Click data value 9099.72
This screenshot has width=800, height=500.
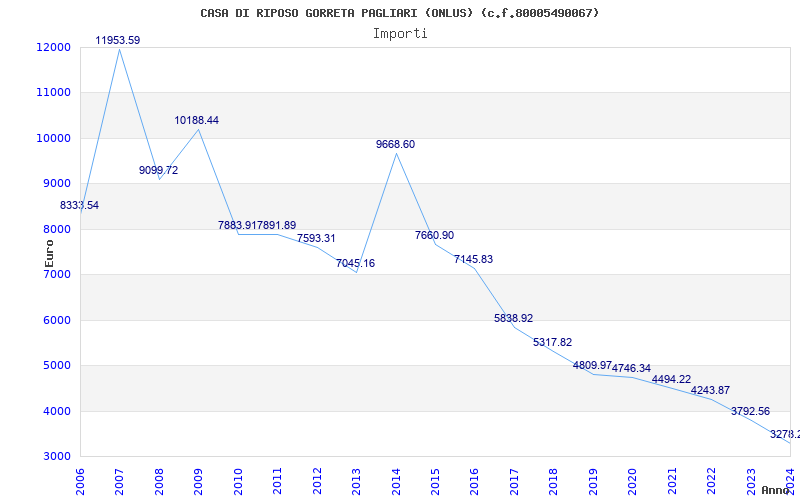click(x=159, y=170)
